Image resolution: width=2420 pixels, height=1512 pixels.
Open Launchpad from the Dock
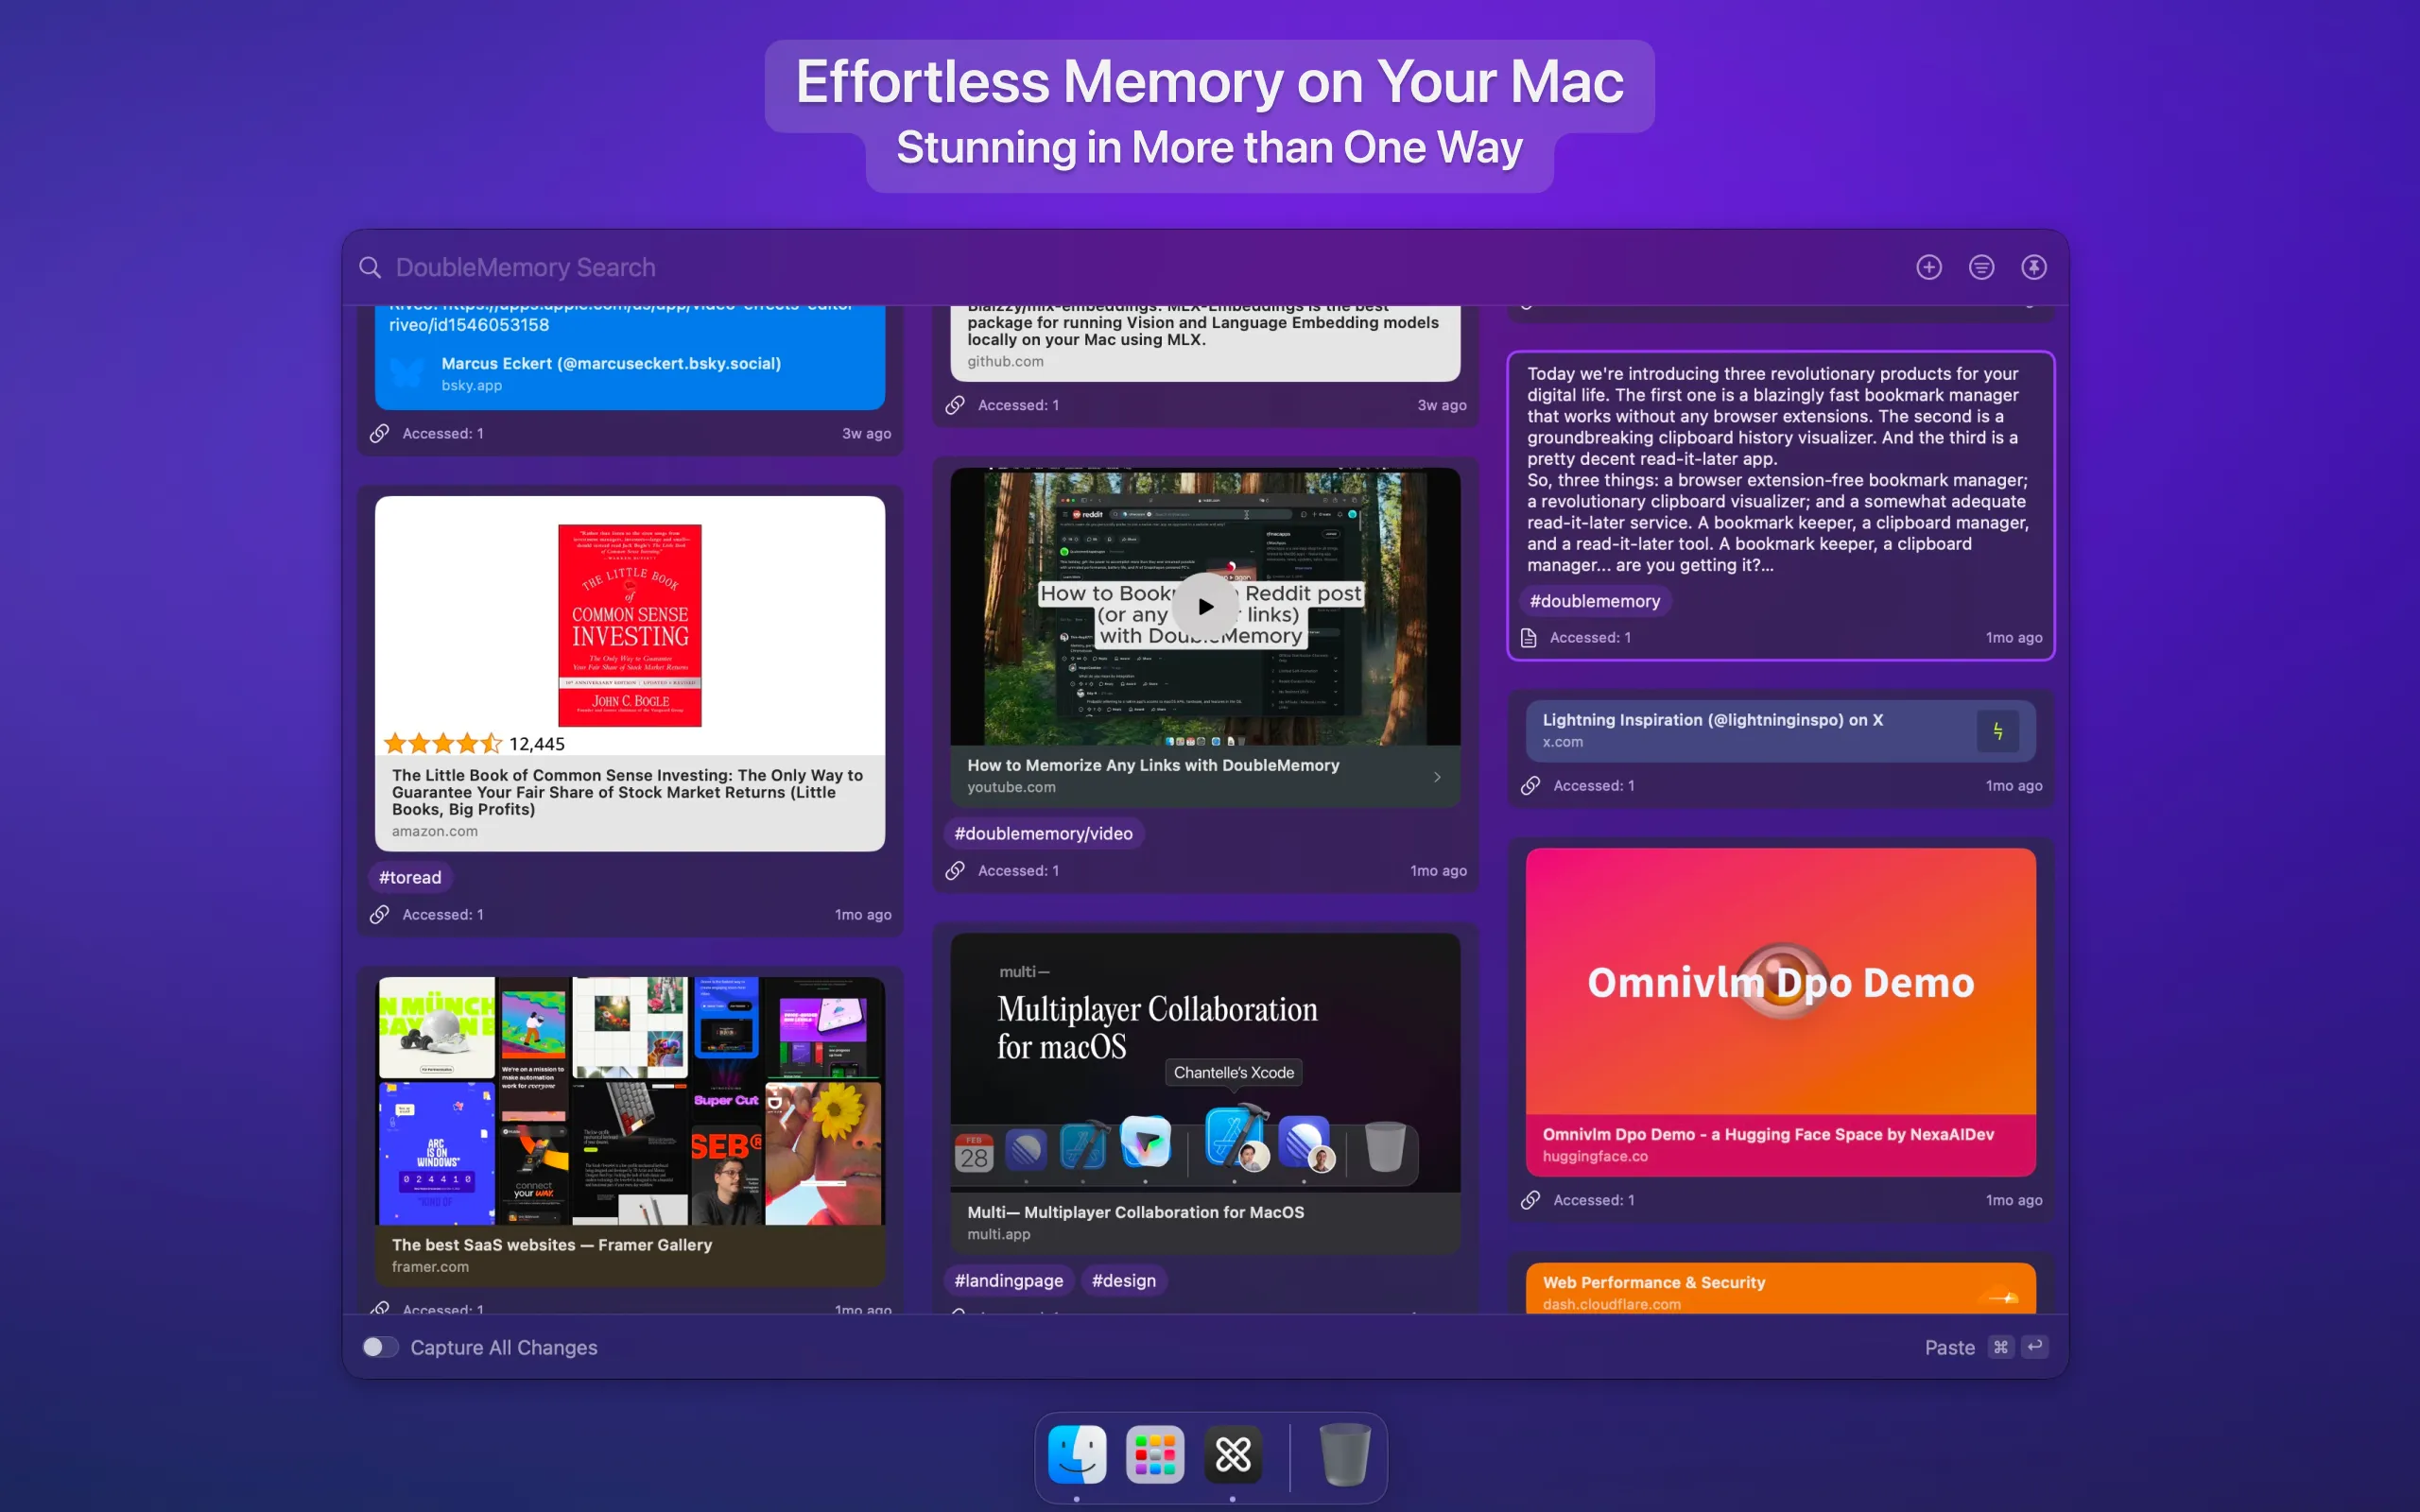point(1155,1455)
